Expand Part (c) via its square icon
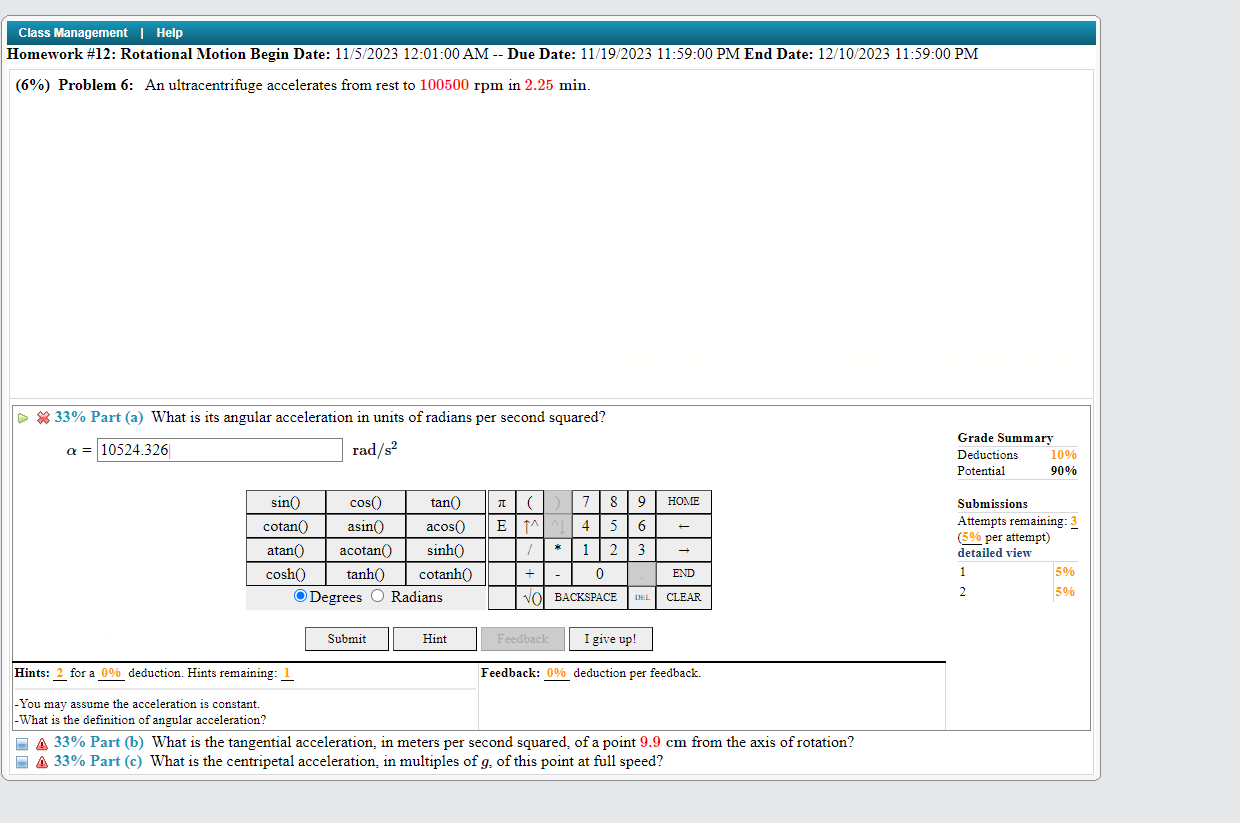This screenshot has width=1240, height=823. pyautogui.click(x=21, y=761)
